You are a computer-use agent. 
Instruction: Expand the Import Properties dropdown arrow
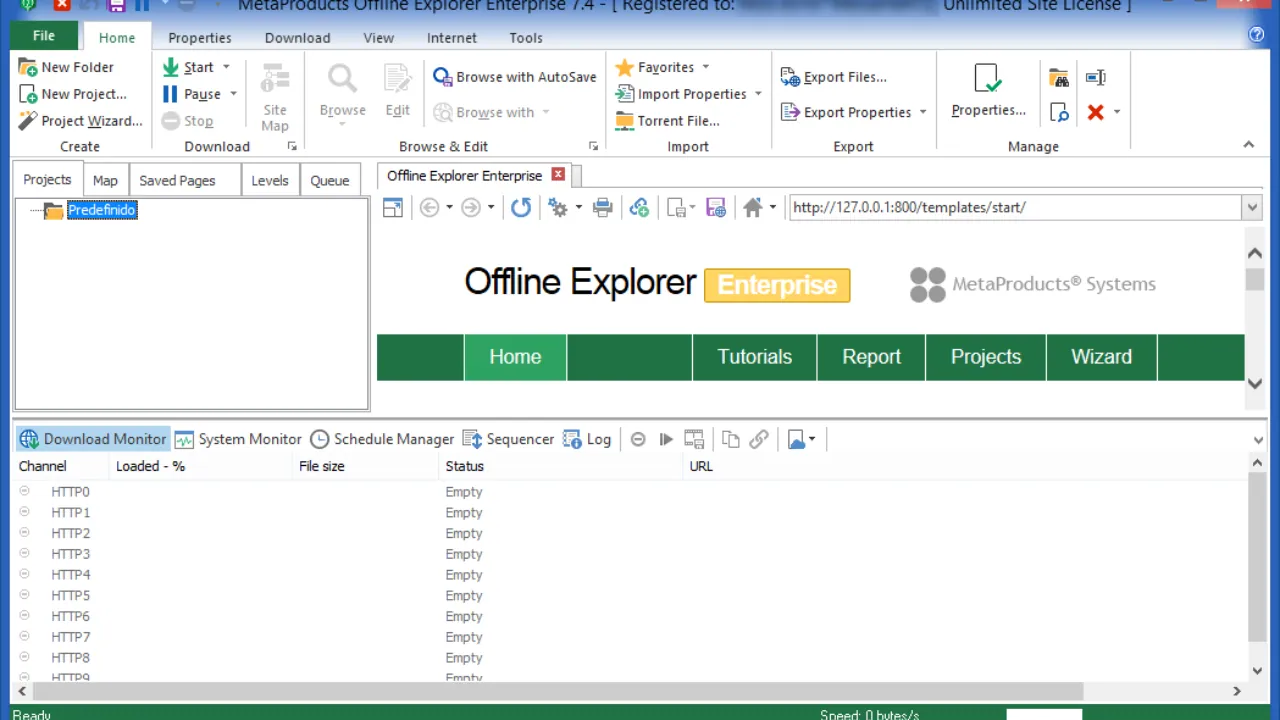coord(758,94)
